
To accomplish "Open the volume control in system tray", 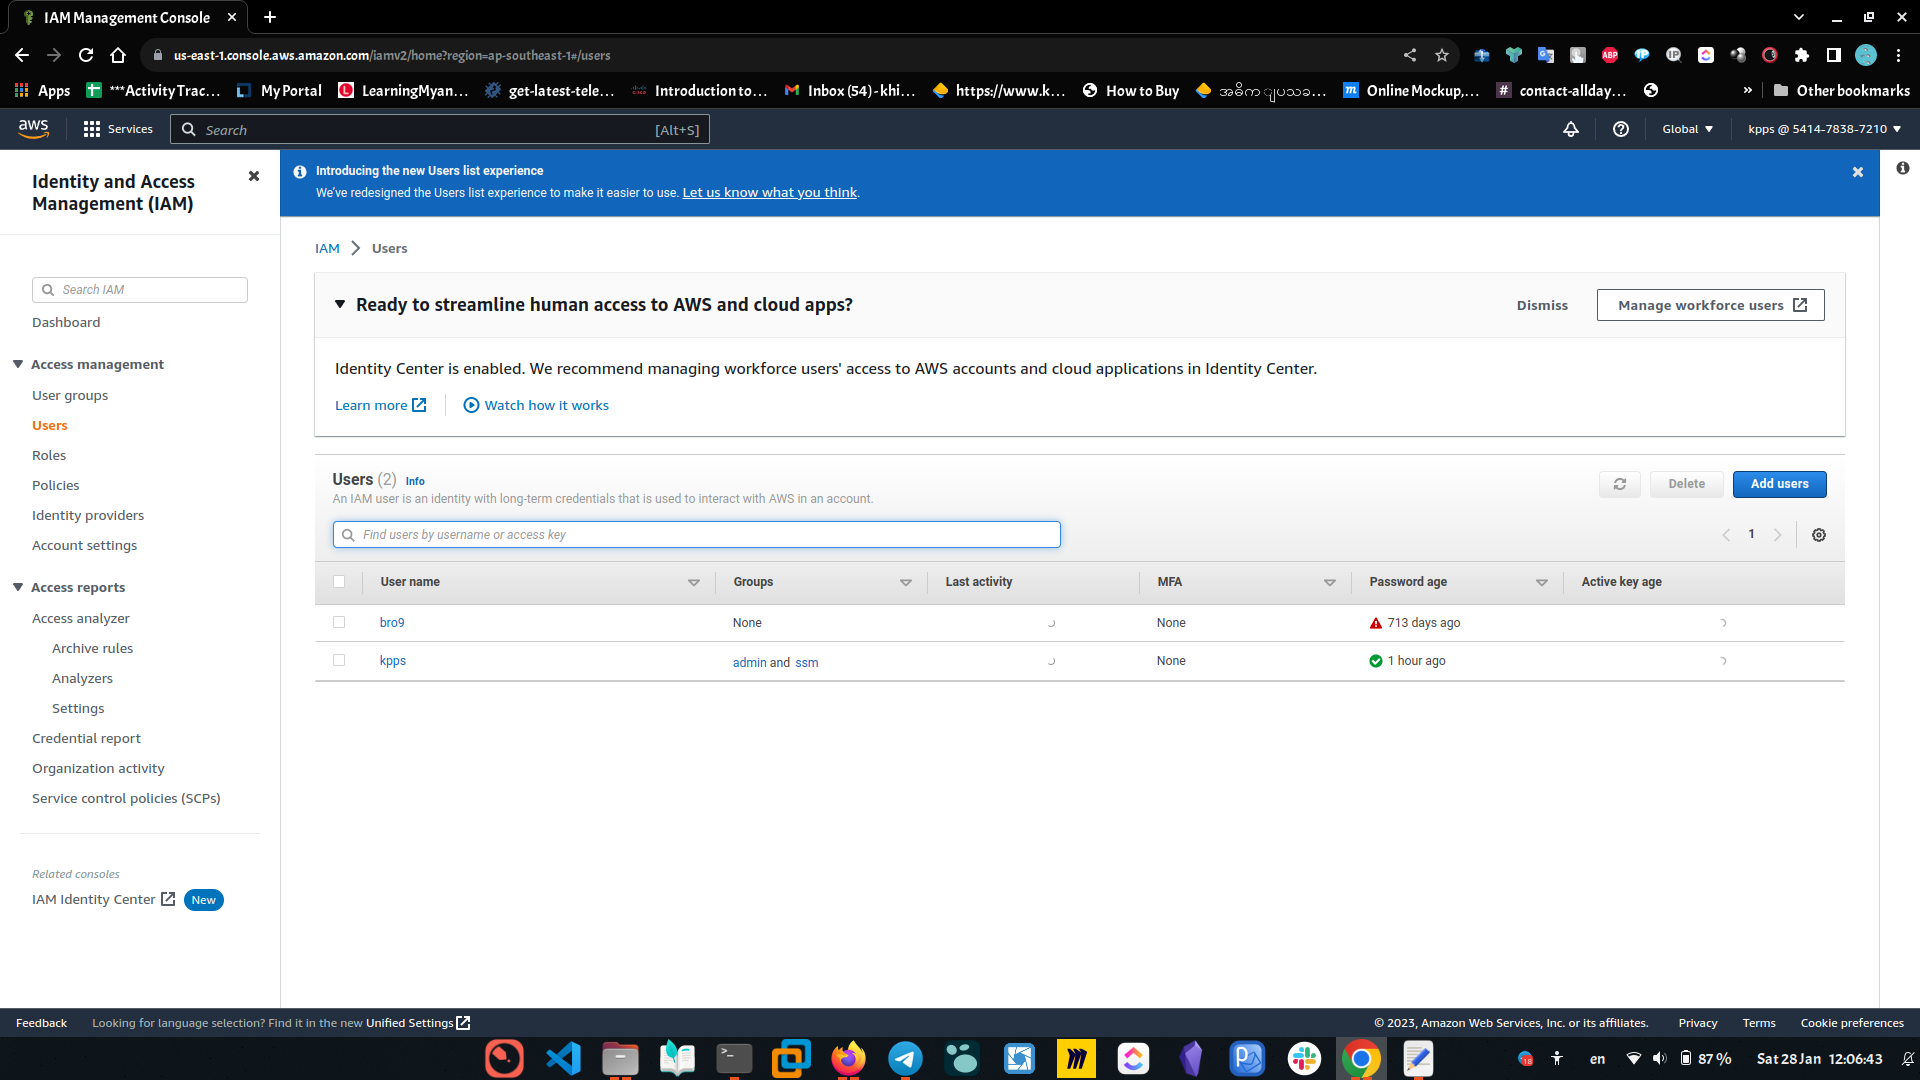I will pyautogui.click(x=1660, y=1058).
